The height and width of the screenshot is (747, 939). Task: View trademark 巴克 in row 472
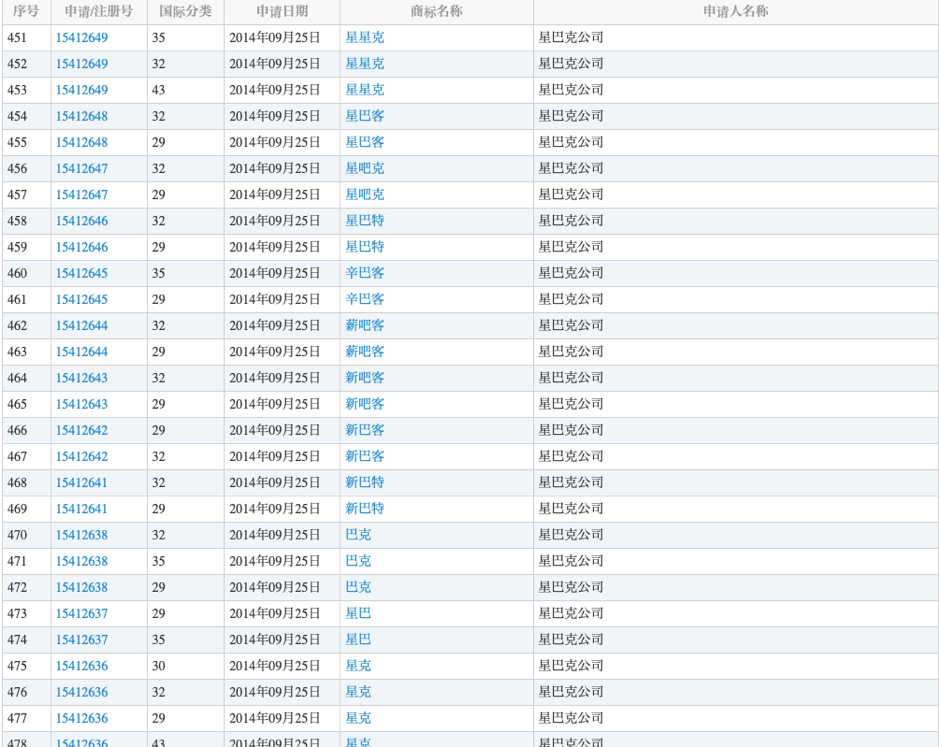pyautogui.click(x=358, y=588)
